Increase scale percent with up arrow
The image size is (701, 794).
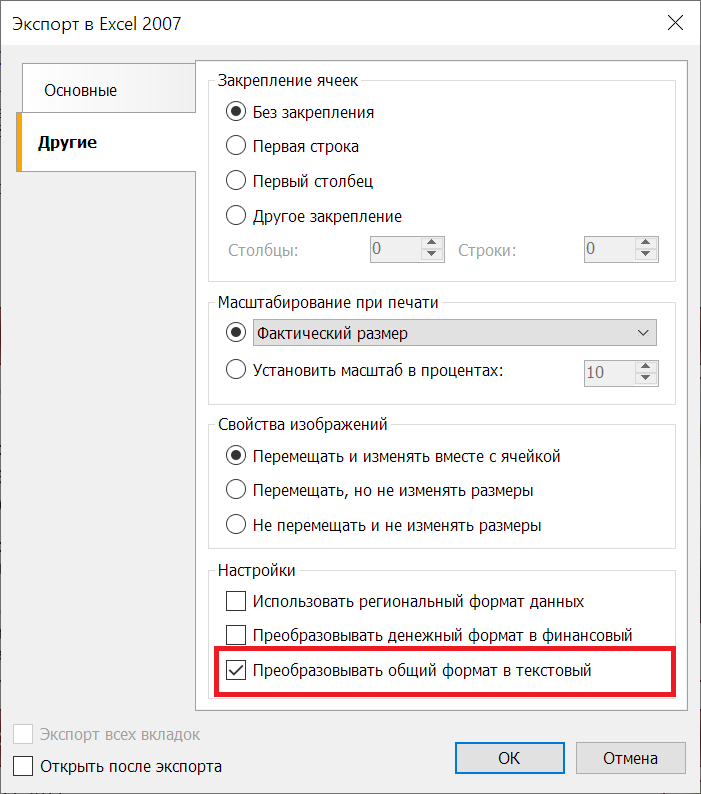(645, 367)
